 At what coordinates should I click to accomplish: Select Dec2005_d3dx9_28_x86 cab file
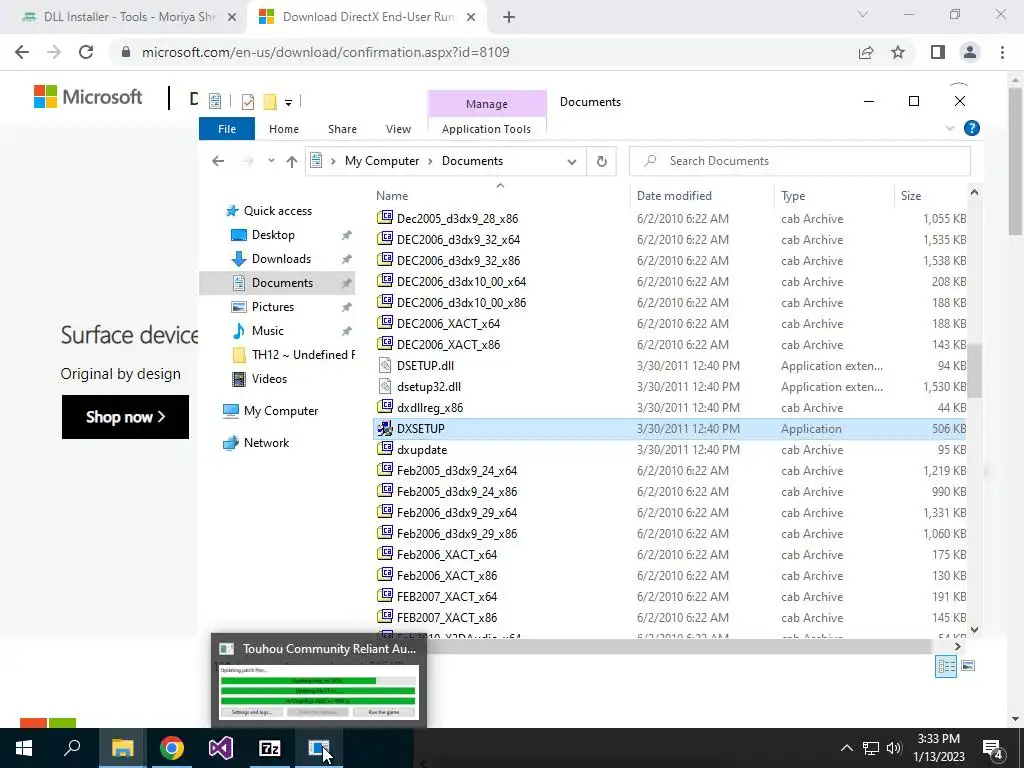pos(669,219)
